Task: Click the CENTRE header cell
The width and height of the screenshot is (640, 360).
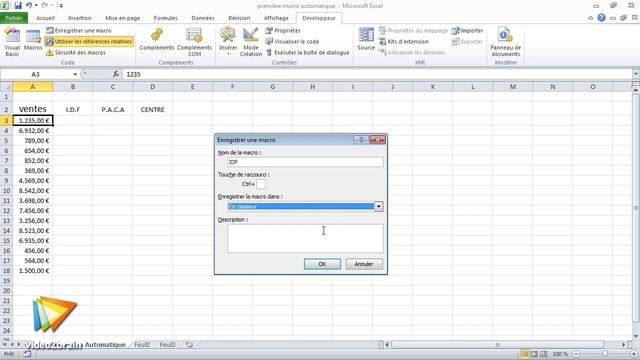Action: [x=153, y=109]
